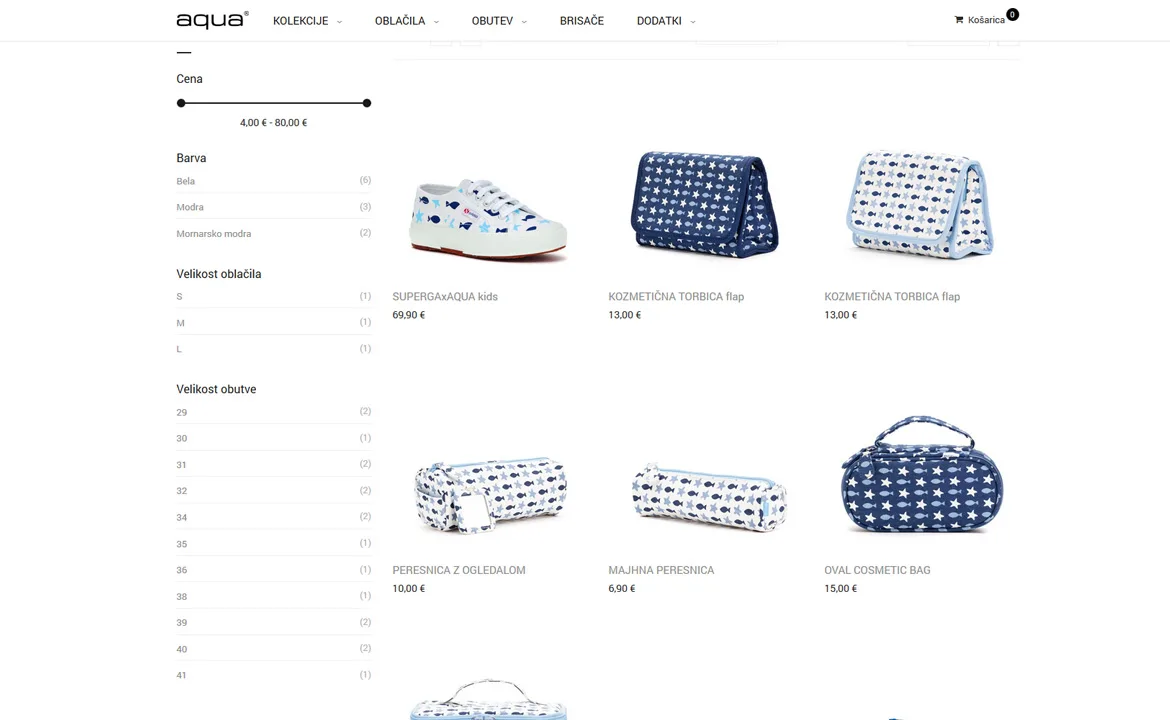This screenshot has width=1170, height=720.
Task: Open the Košarica cart link
Action: pyautogui.click(x=986, y=20)
